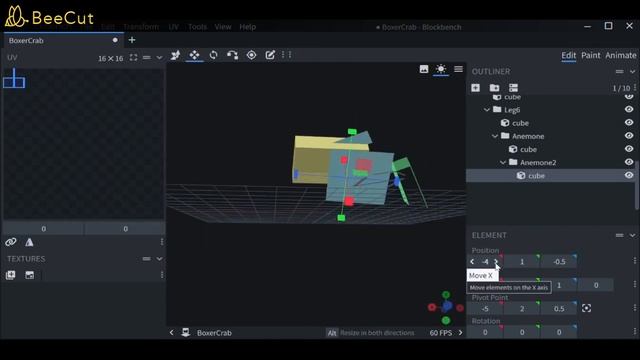Click the first toolbar tool left of Move
The width and height of the screenshot is (640, 360).
pos(176,55)
